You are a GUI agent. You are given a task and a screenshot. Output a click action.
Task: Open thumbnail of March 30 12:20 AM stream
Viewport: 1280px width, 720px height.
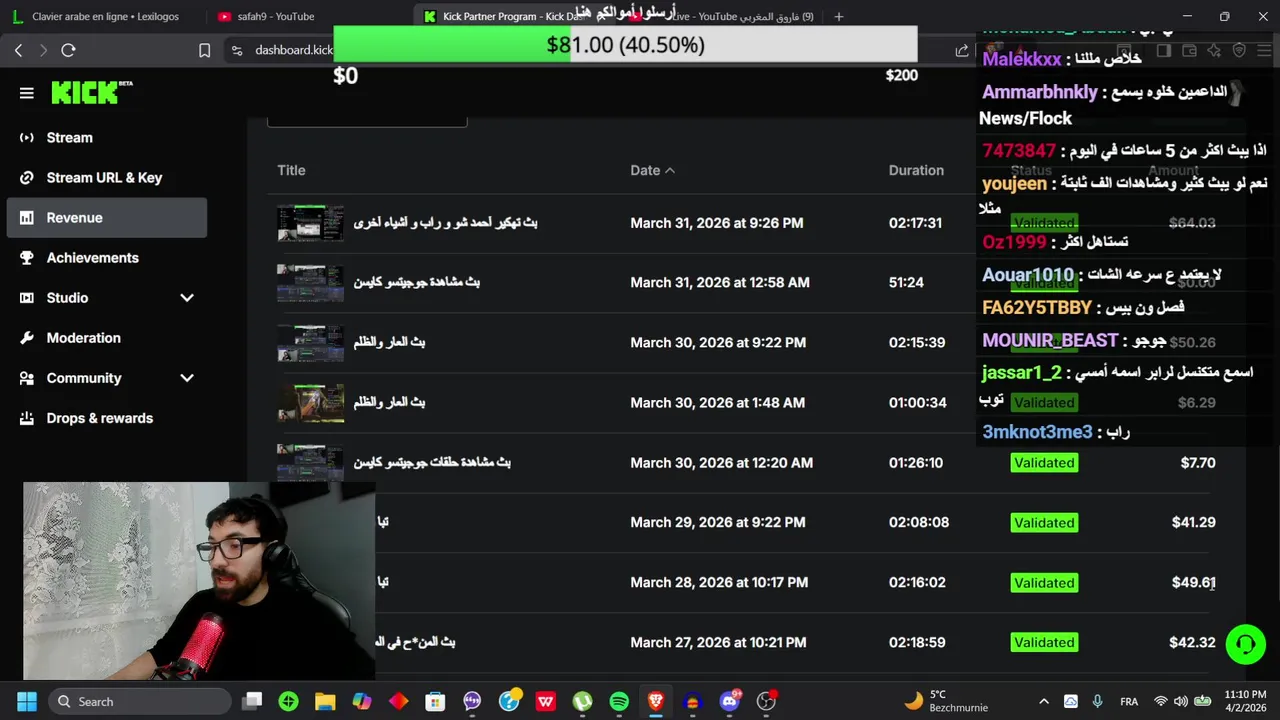pos(310,463)
